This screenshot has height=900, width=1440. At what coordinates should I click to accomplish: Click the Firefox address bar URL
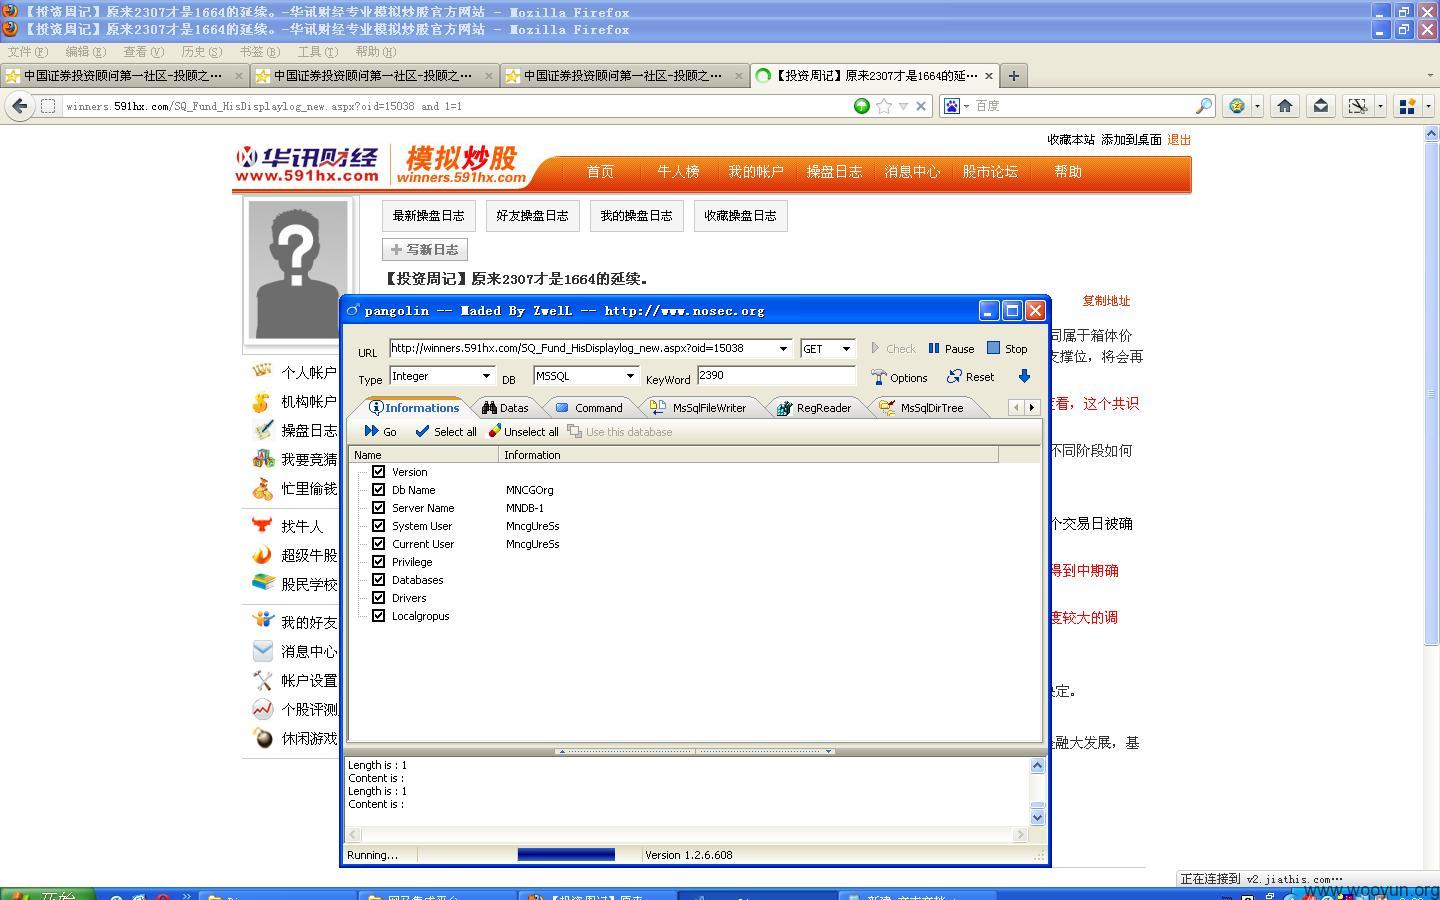point(264,106)
